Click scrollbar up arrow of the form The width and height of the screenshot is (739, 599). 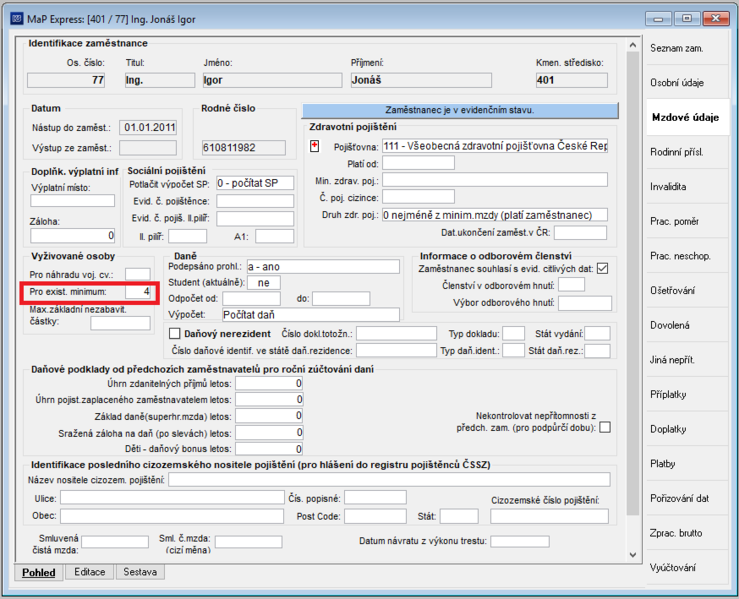point(633,45)
